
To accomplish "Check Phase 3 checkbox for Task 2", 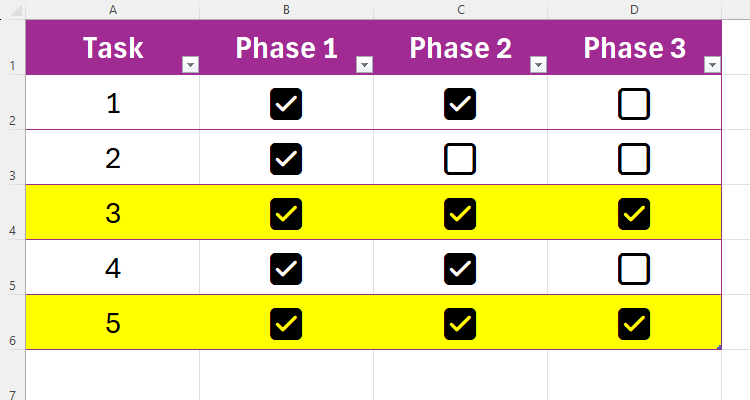I will pyautogui.click(x=634, y=158).
